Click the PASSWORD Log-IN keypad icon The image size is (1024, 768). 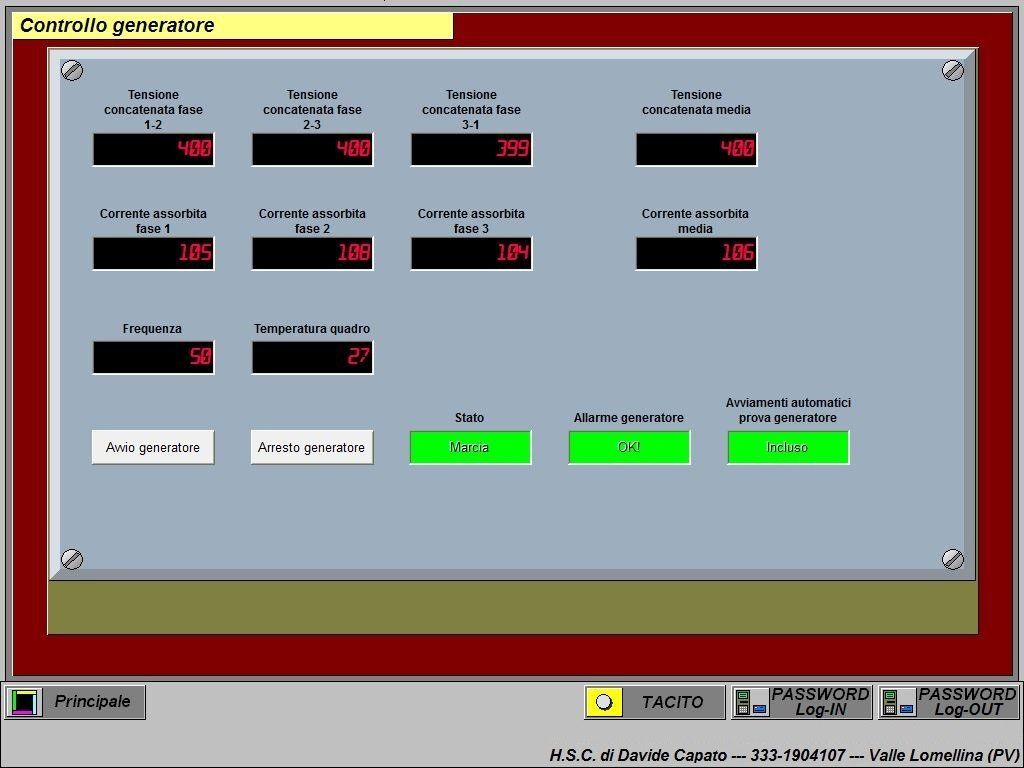tap(751, 702)
